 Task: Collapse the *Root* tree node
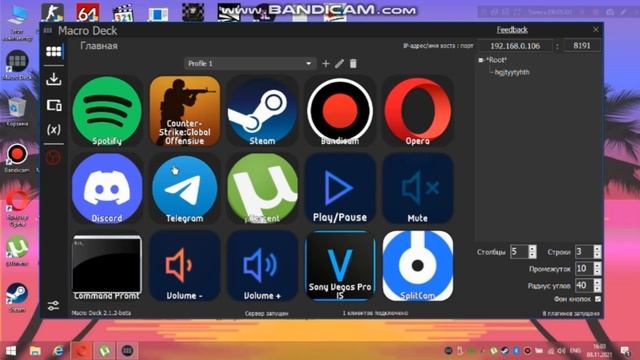[x=481, y=60]
